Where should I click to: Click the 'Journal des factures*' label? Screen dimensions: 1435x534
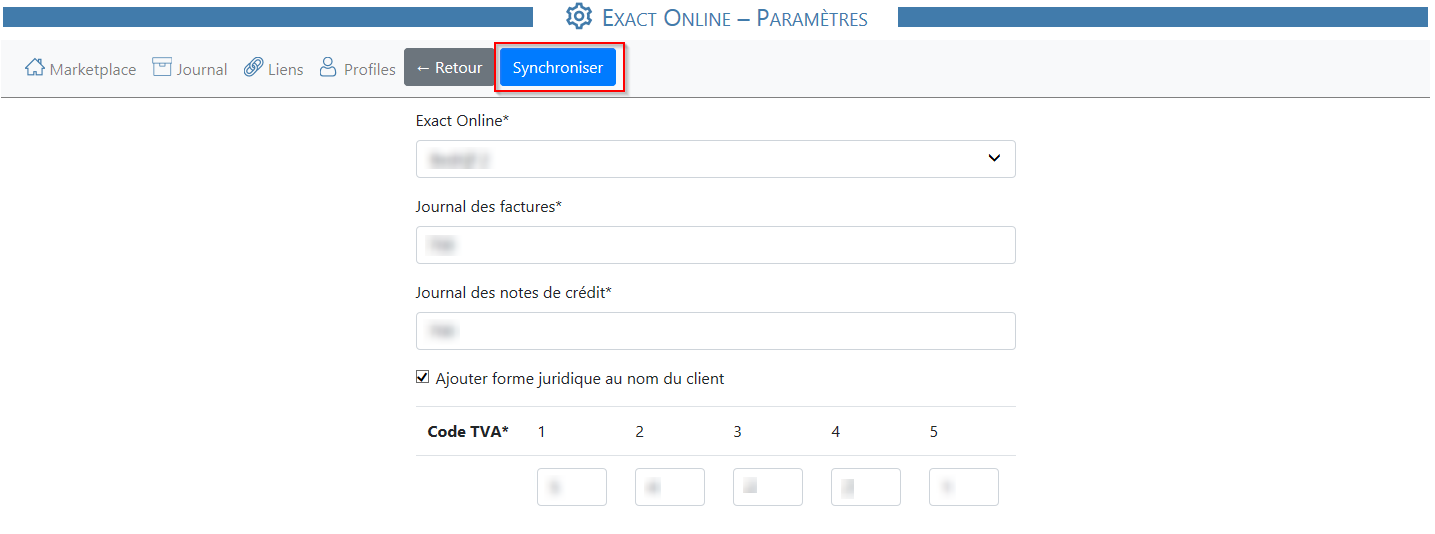488,207
